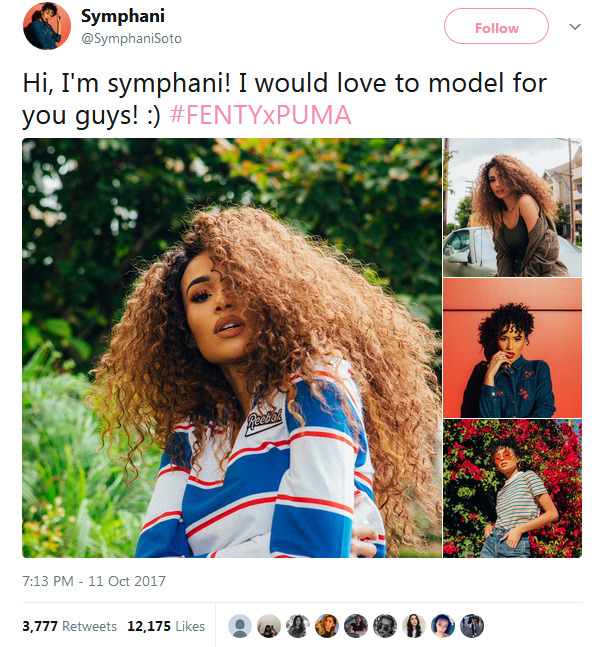Viewport: 602px width, 647px height.
Task: Open the tweet options chevron menu
Action: point(574,27)
